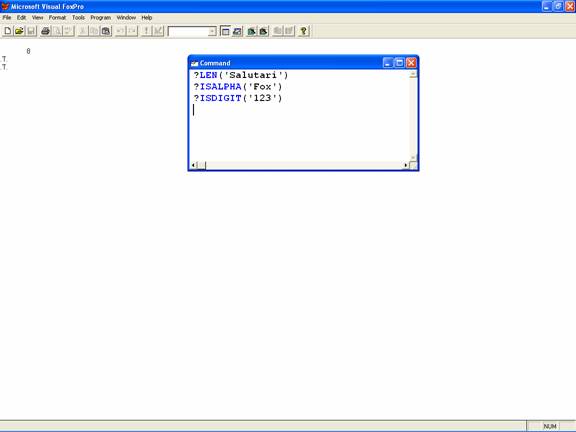Viewport: 576px width, 432px height.
Task: Click the Open file toolbar icon
Action: [19, 31]
